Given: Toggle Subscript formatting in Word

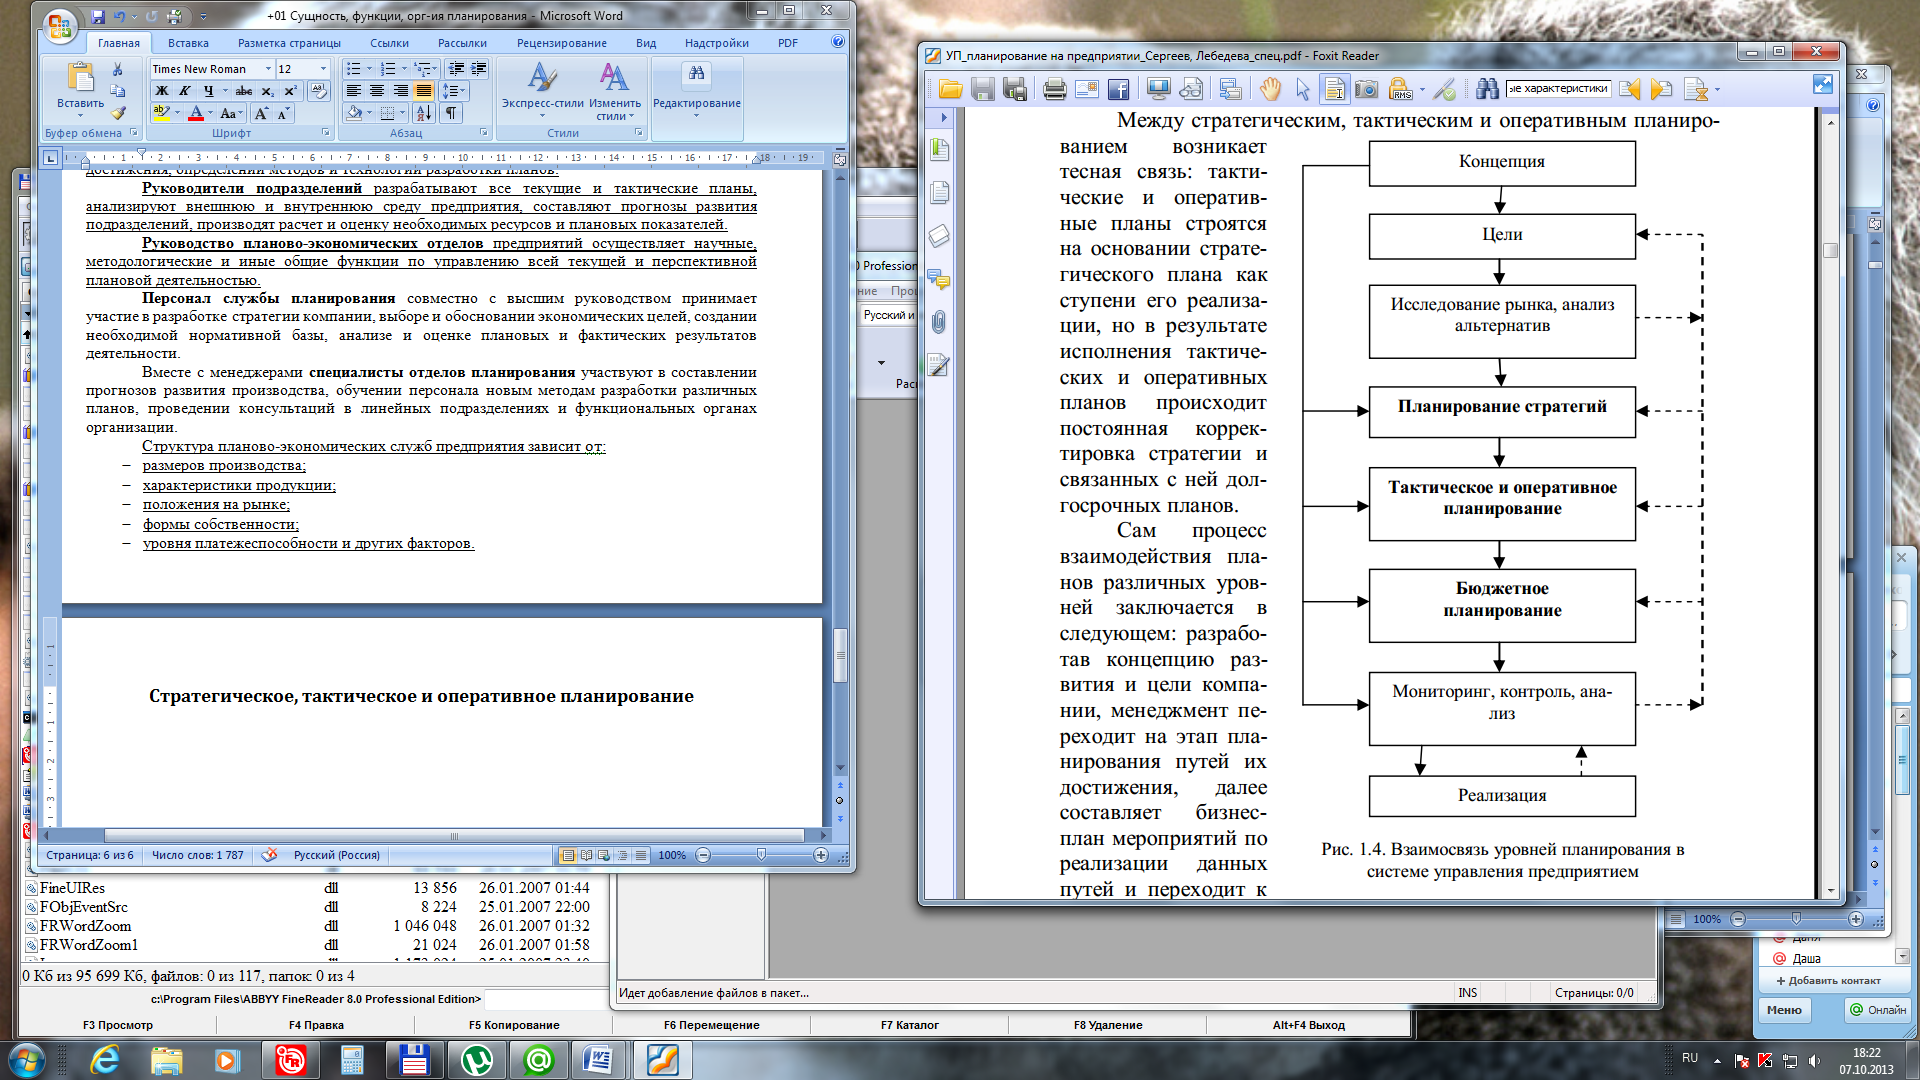Looking at the screenshot, I should click(x=267, y=91).
